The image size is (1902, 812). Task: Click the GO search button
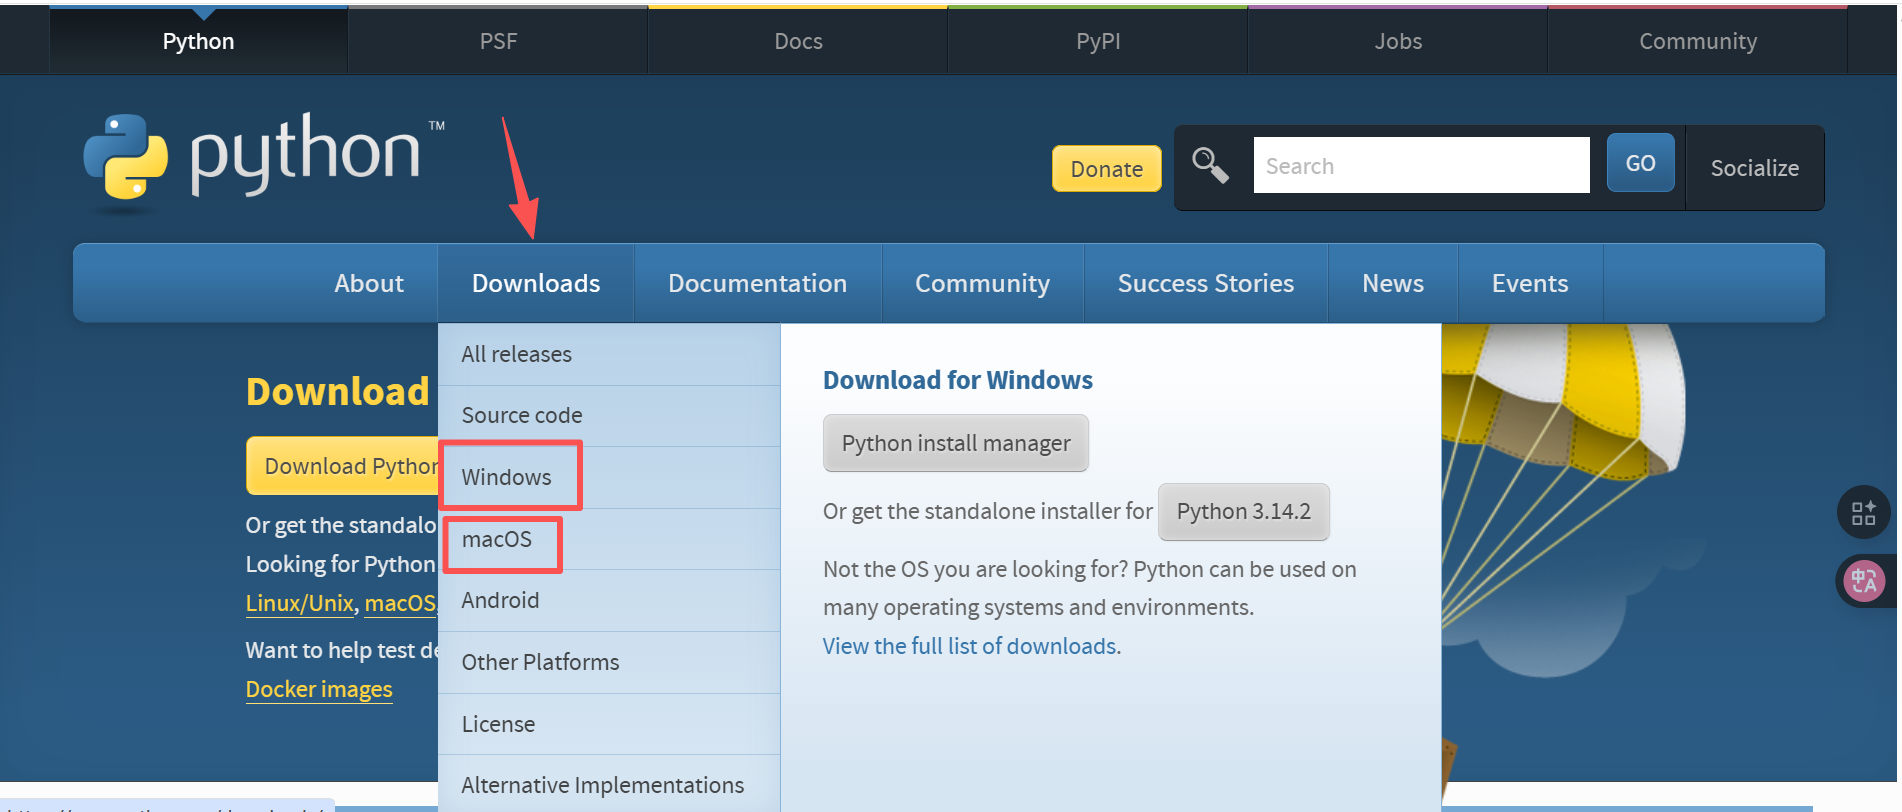1640,163
